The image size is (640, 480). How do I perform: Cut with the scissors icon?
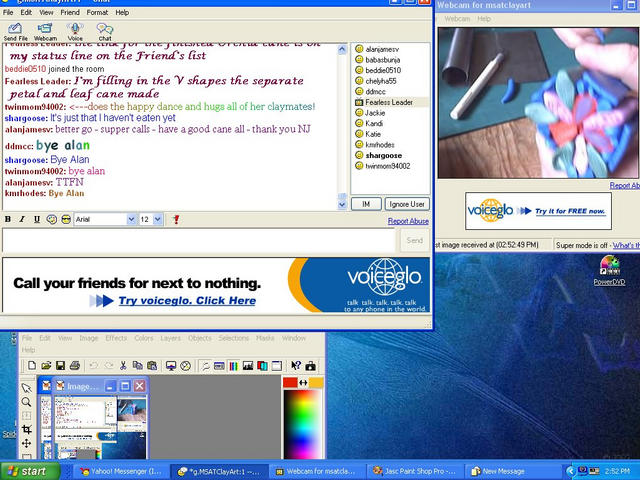coord(123,366)
